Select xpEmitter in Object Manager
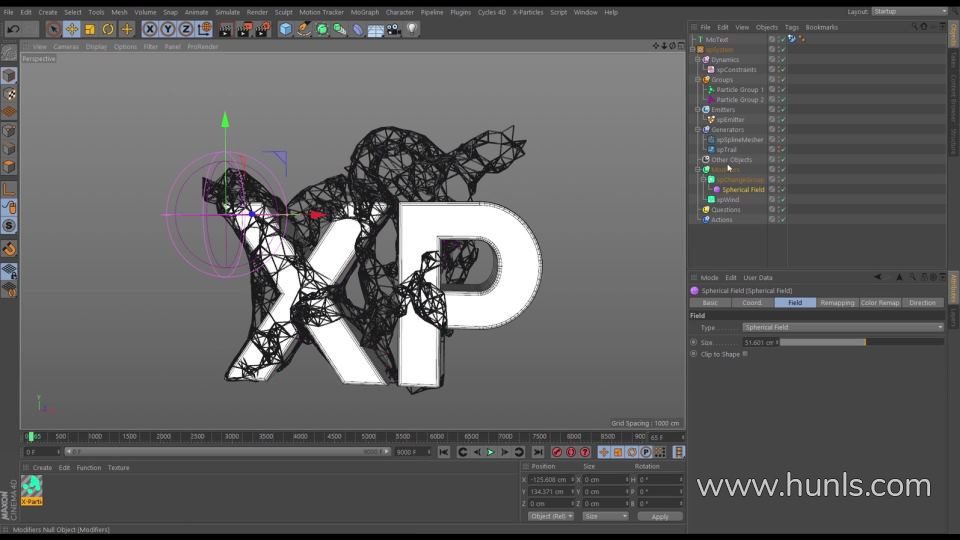960x540 pixels. [x=730, y=119]
